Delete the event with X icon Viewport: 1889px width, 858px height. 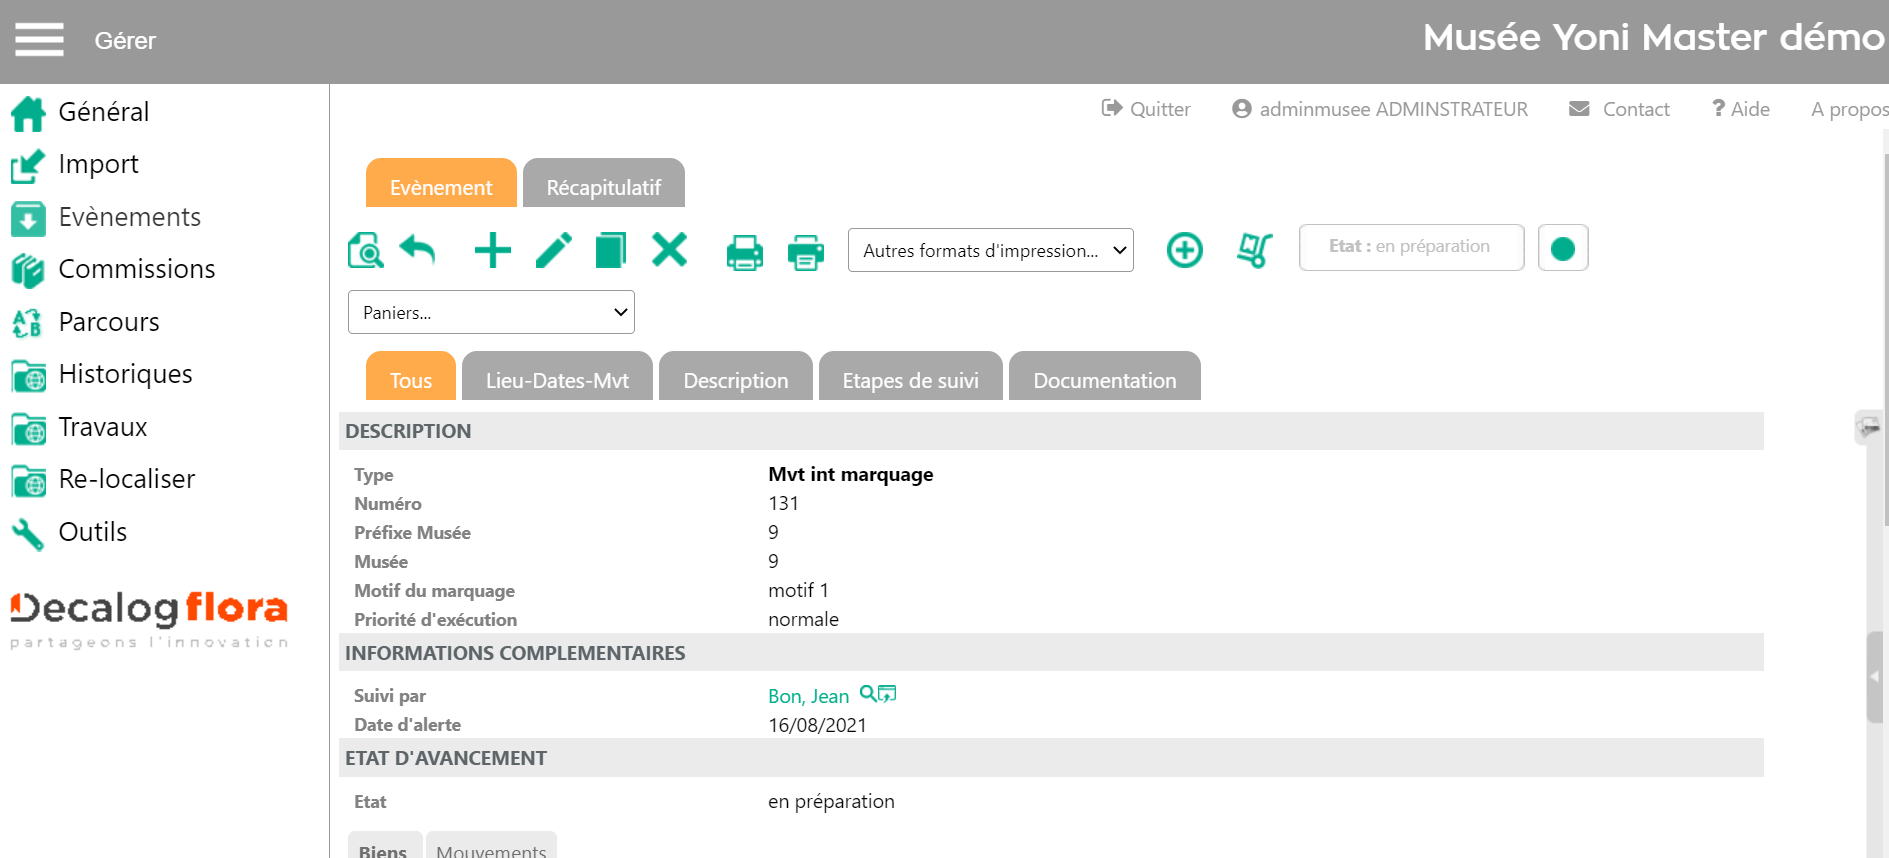point(670,249)
